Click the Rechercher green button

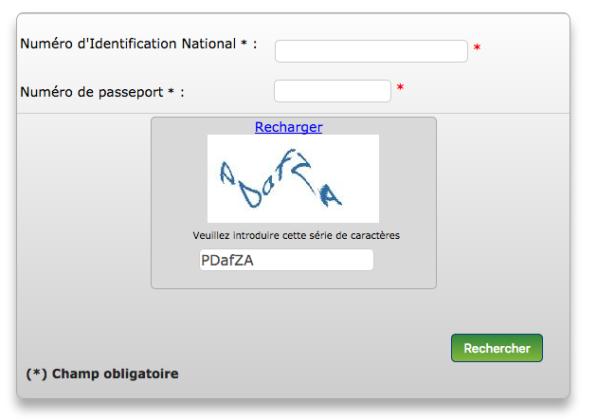(496, 348)
